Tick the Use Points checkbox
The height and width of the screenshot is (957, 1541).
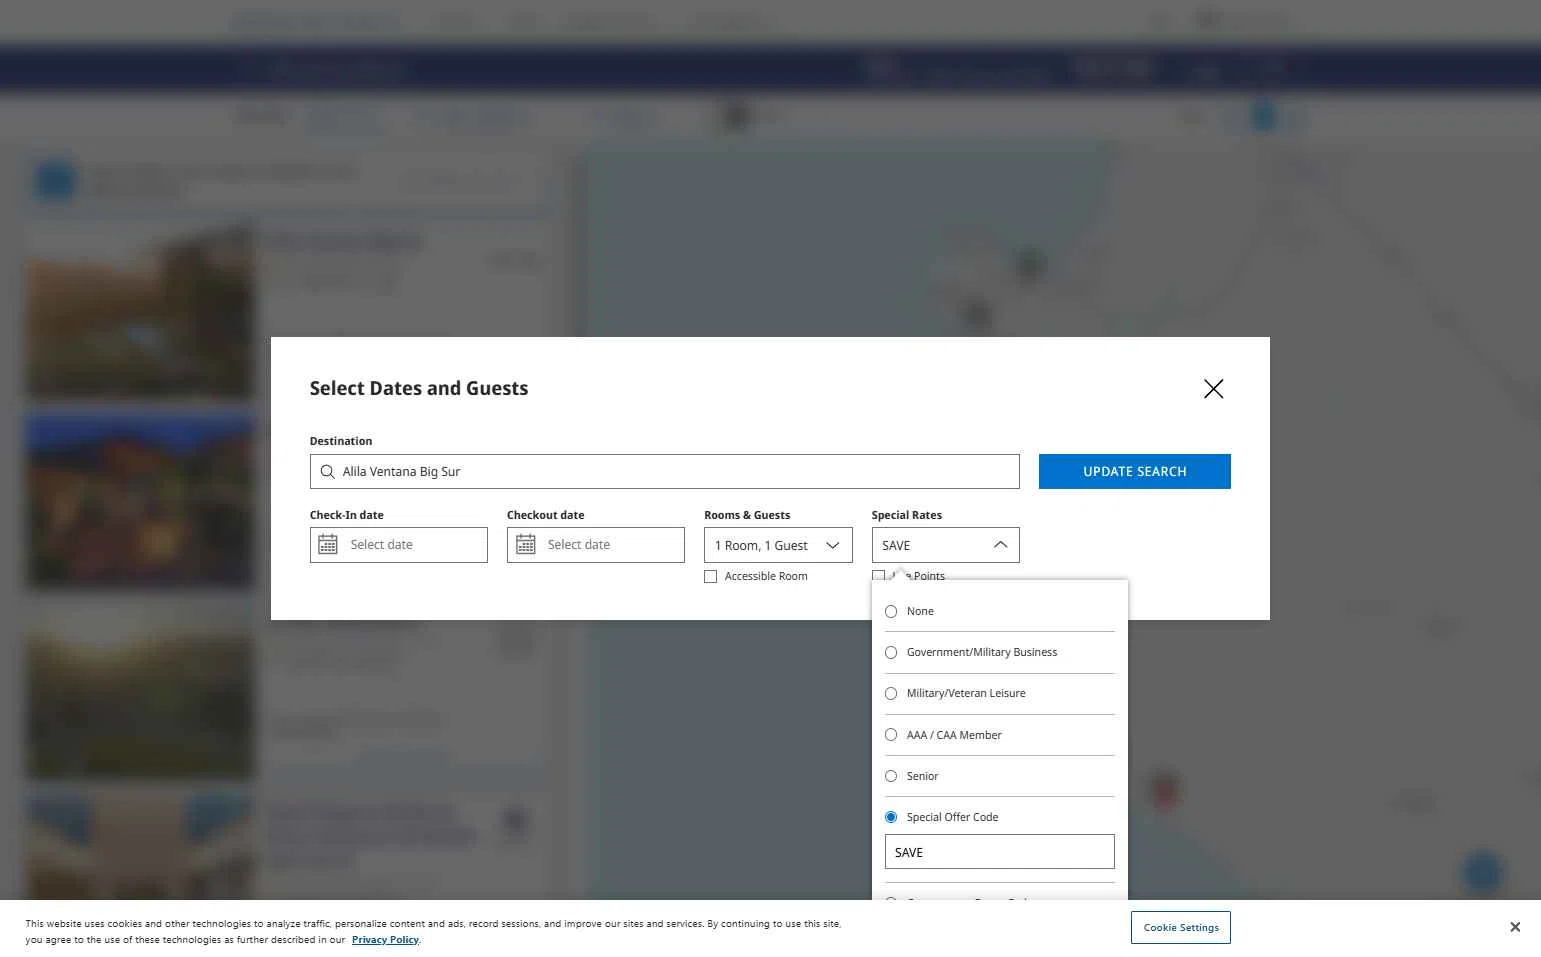[878, 576]
